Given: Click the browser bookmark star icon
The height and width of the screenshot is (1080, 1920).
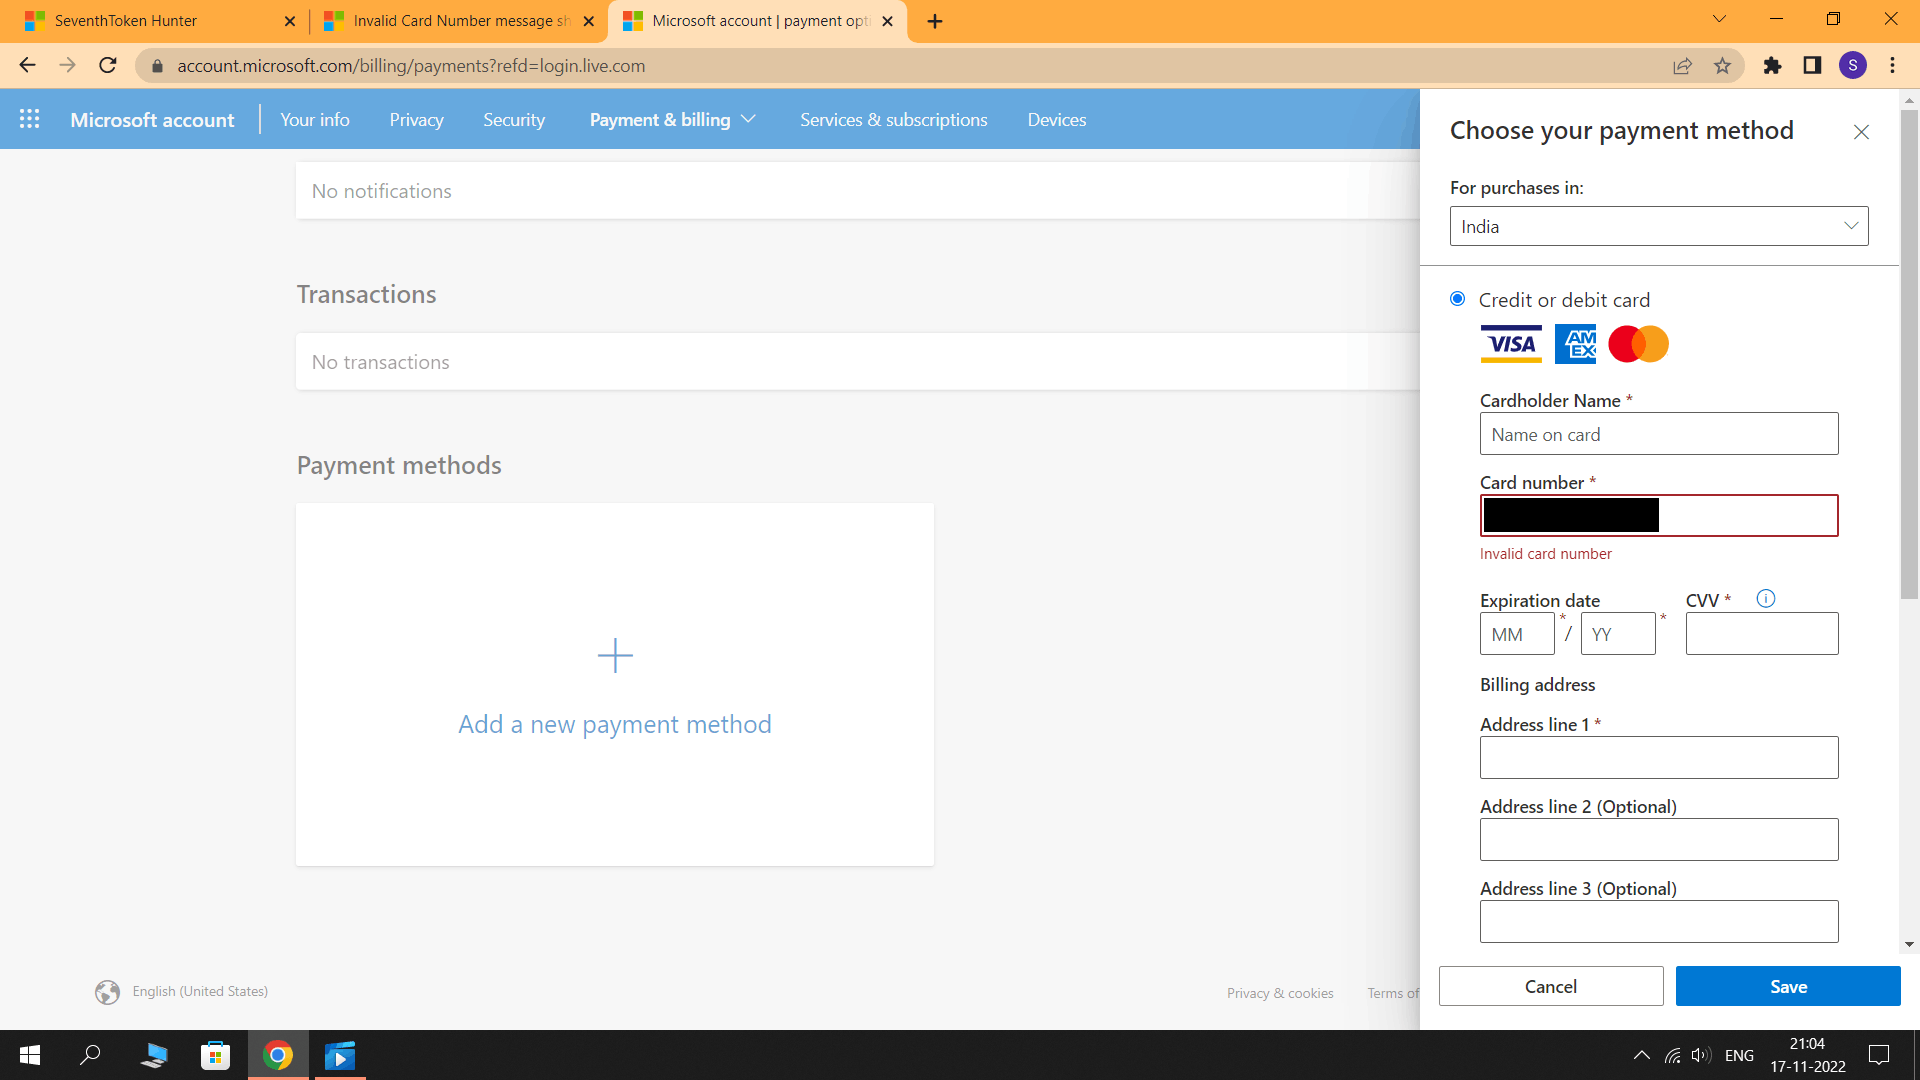Looking at the screenshot, I should pos(1724,66).
